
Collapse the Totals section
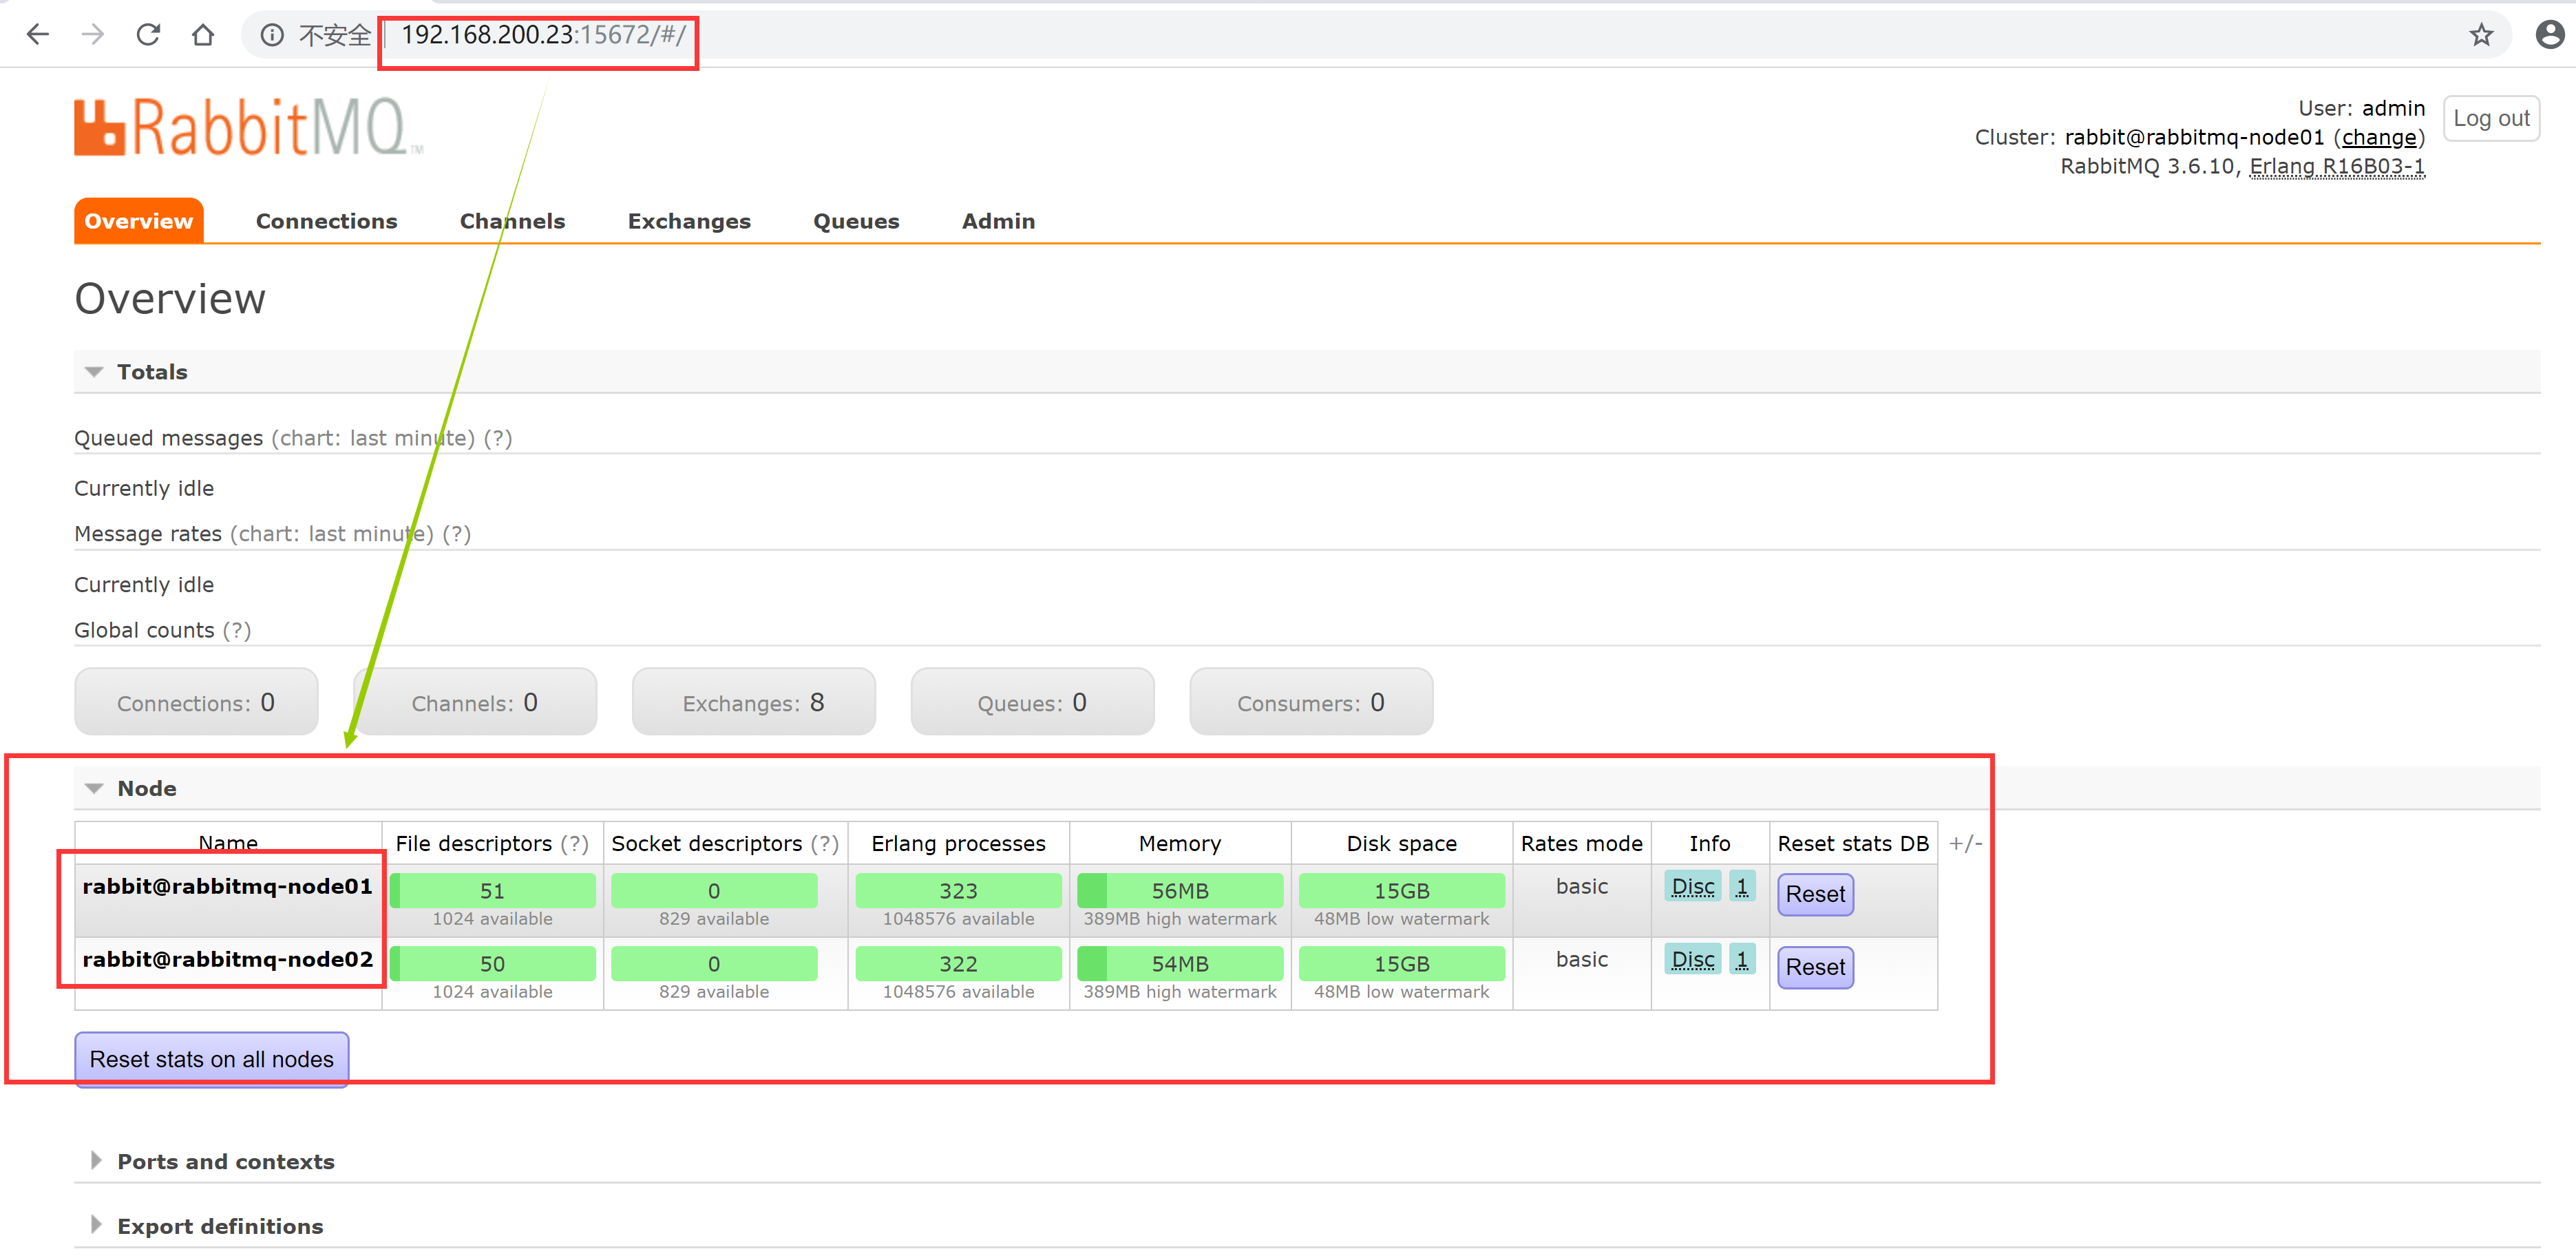(x=95, y=372)
